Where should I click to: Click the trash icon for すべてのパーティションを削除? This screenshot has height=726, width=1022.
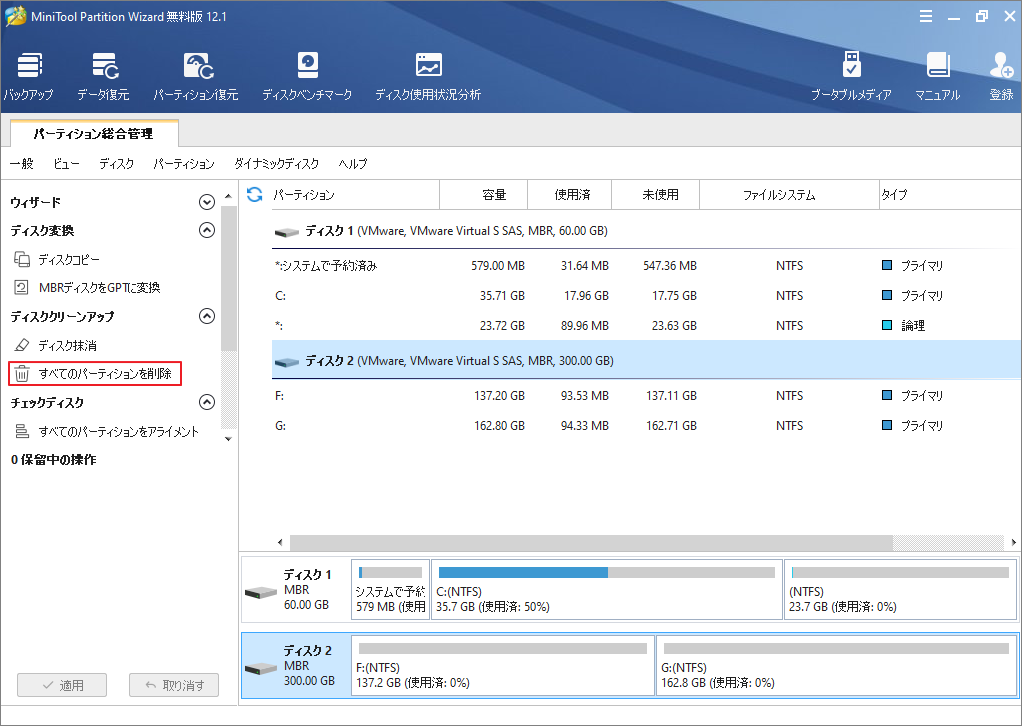(x=22, y=373)
